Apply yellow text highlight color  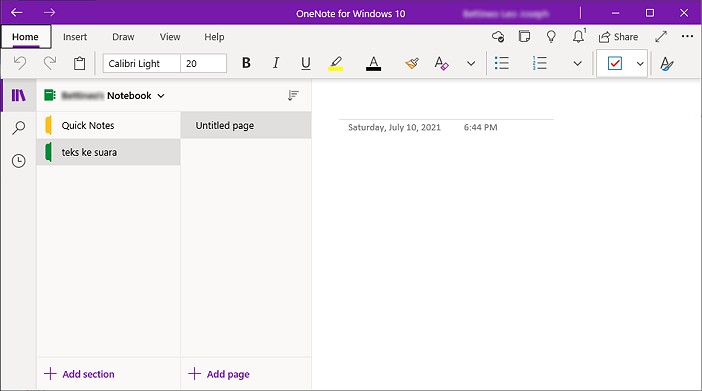tap(336, 63)
